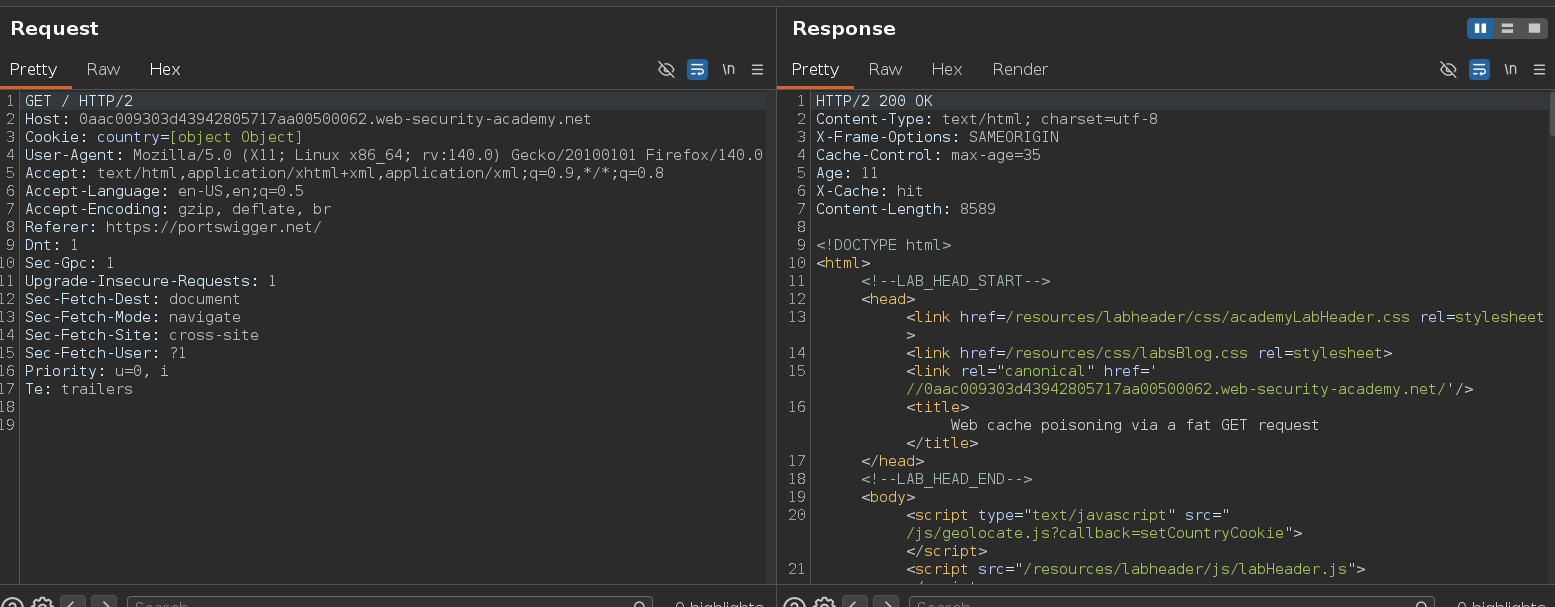Click the 'Dnt: 1' header line
This screenshot has width=1555, height=607.
click(52, 245)
